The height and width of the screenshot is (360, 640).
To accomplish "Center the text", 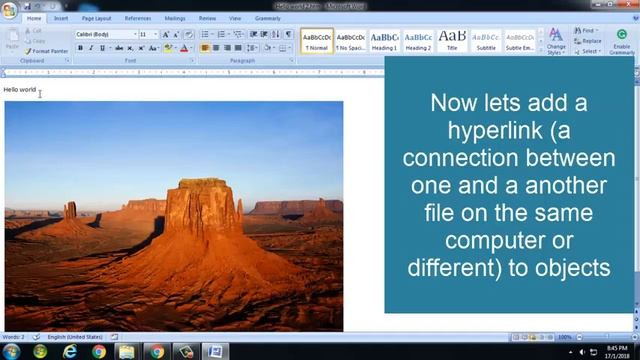I will [216, 48].
